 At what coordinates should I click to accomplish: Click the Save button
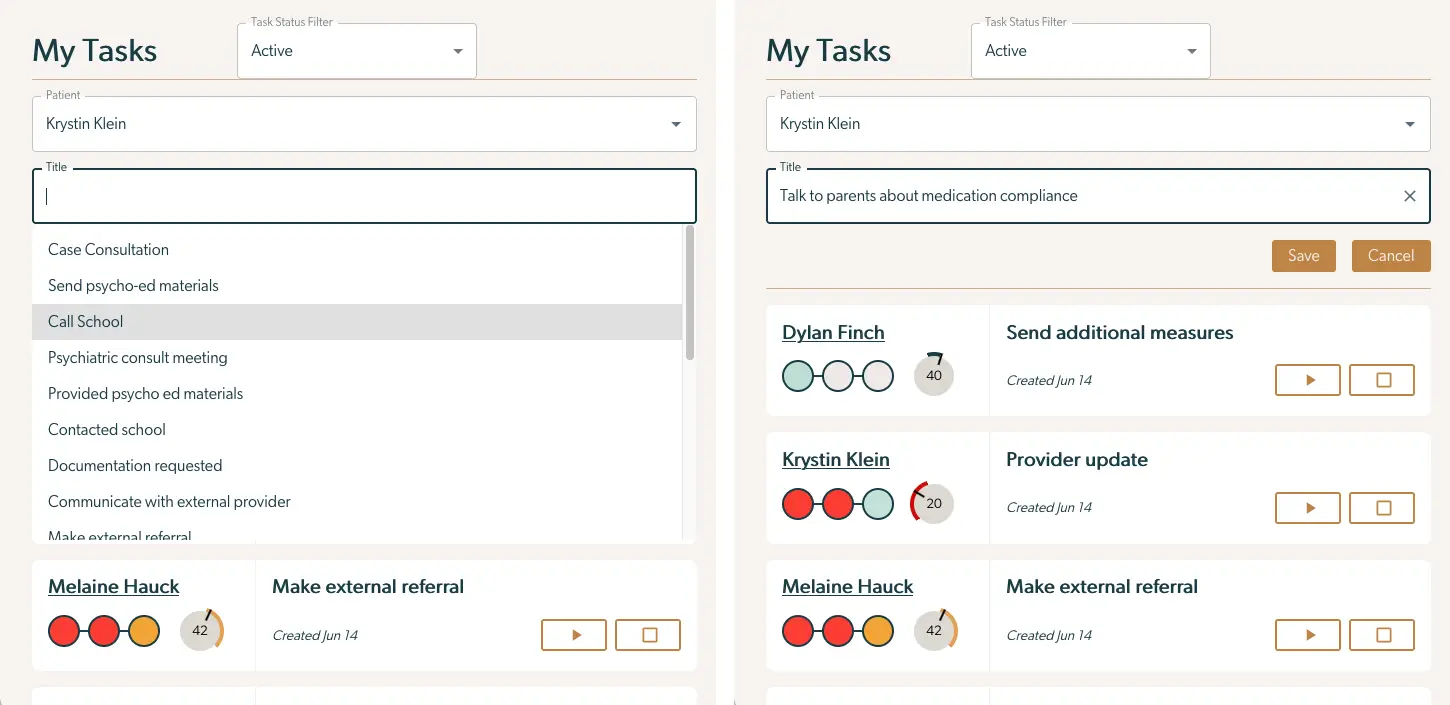point(1303,255)
